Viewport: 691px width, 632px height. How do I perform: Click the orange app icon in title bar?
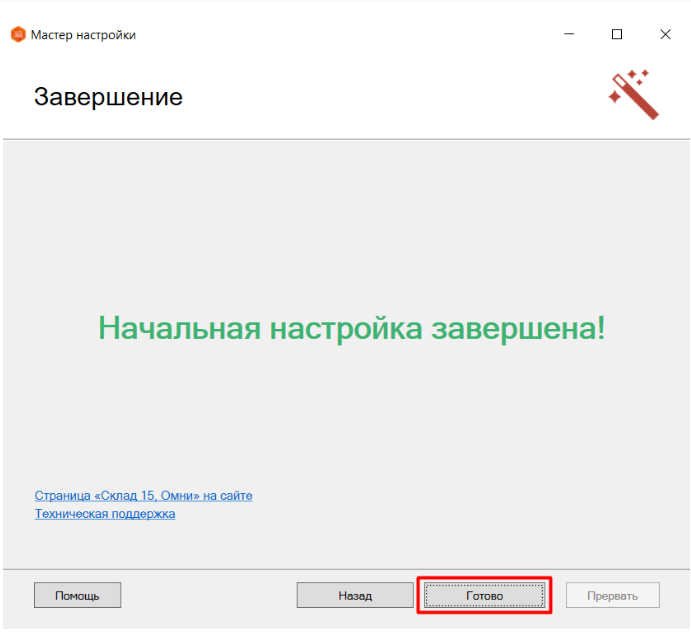point(18,34)
